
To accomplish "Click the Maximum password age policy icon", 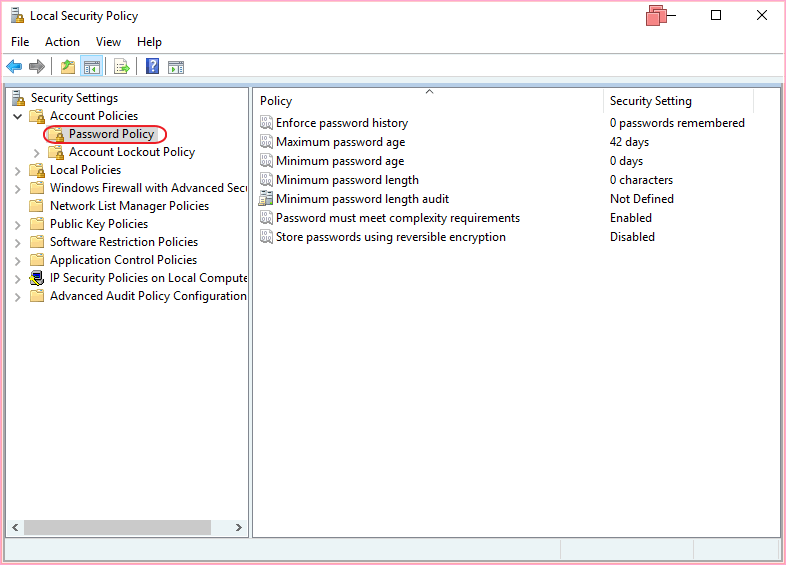I will (266, 142).
